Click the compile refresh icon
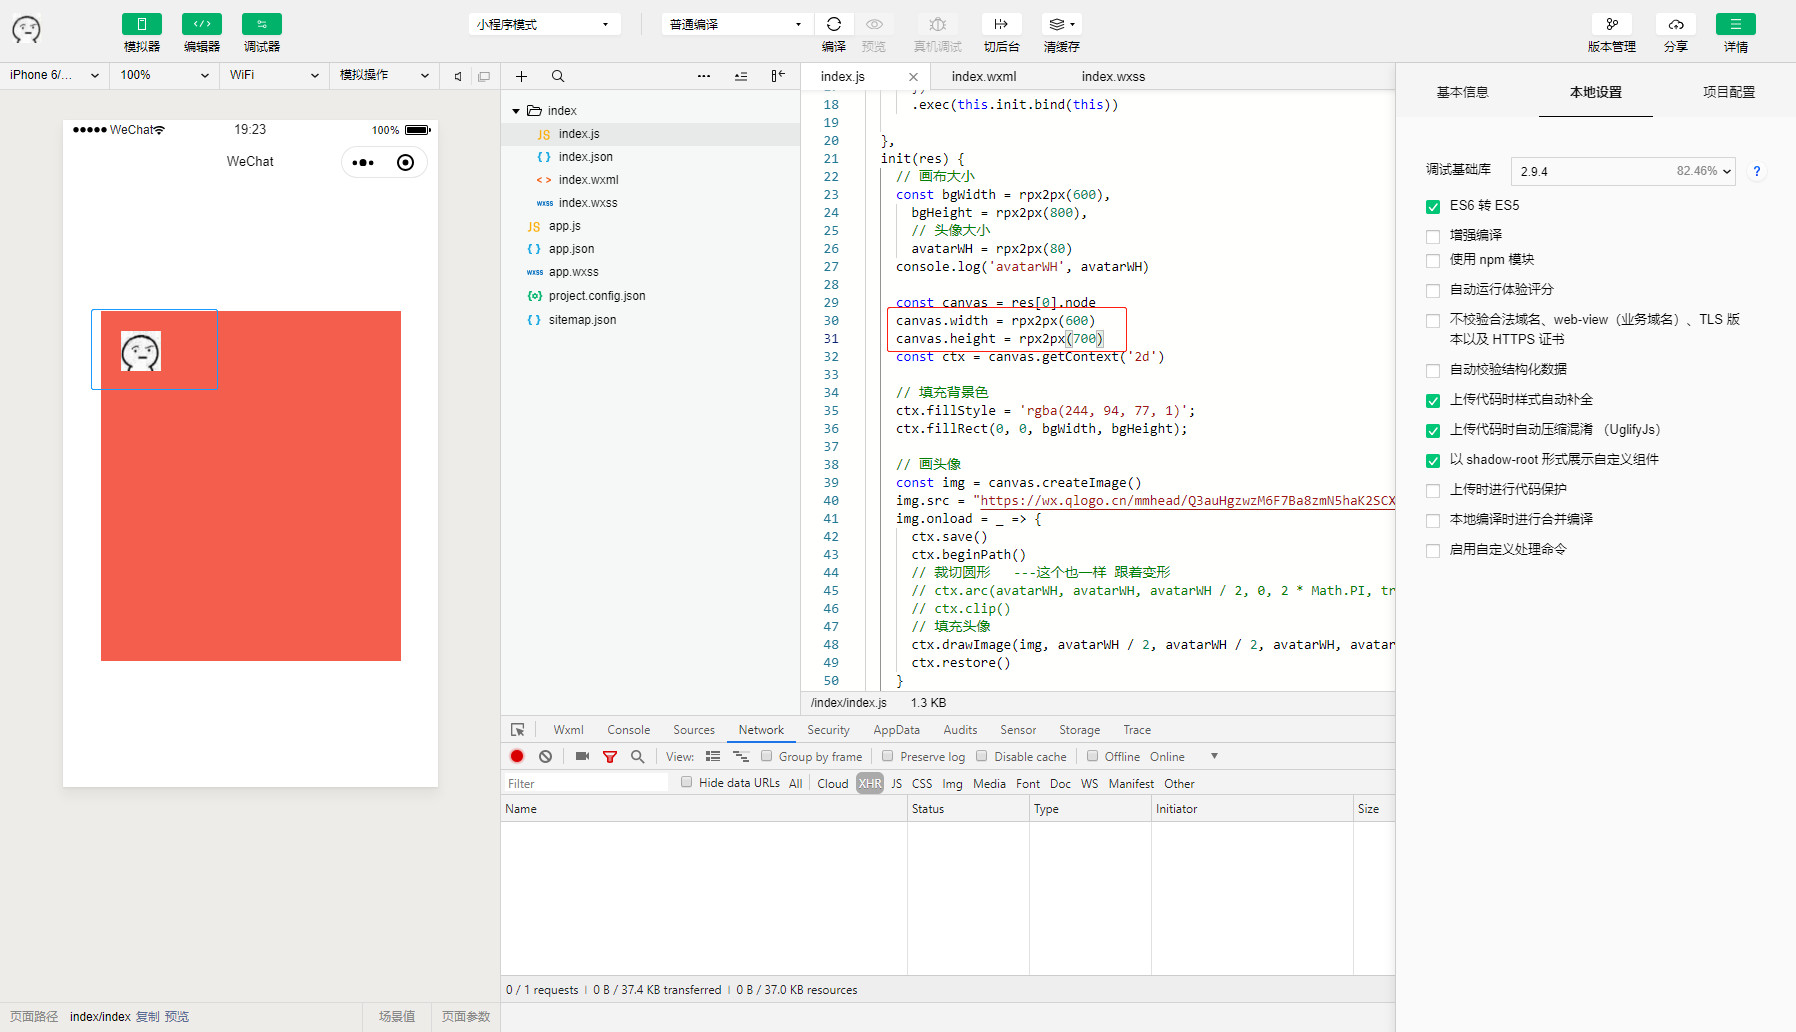The height and width of the screenshot is (1032, 1796). [834, 24]
